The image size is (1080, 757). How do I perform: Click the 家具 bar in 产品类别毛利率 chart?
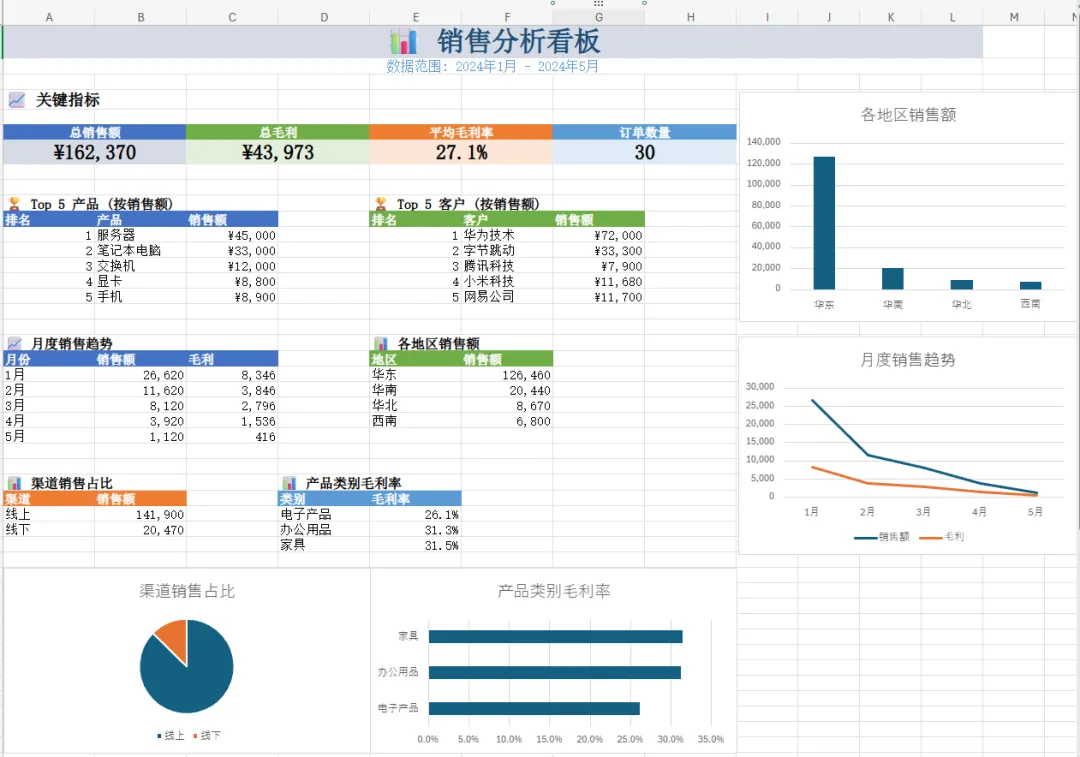click(555, 636)
